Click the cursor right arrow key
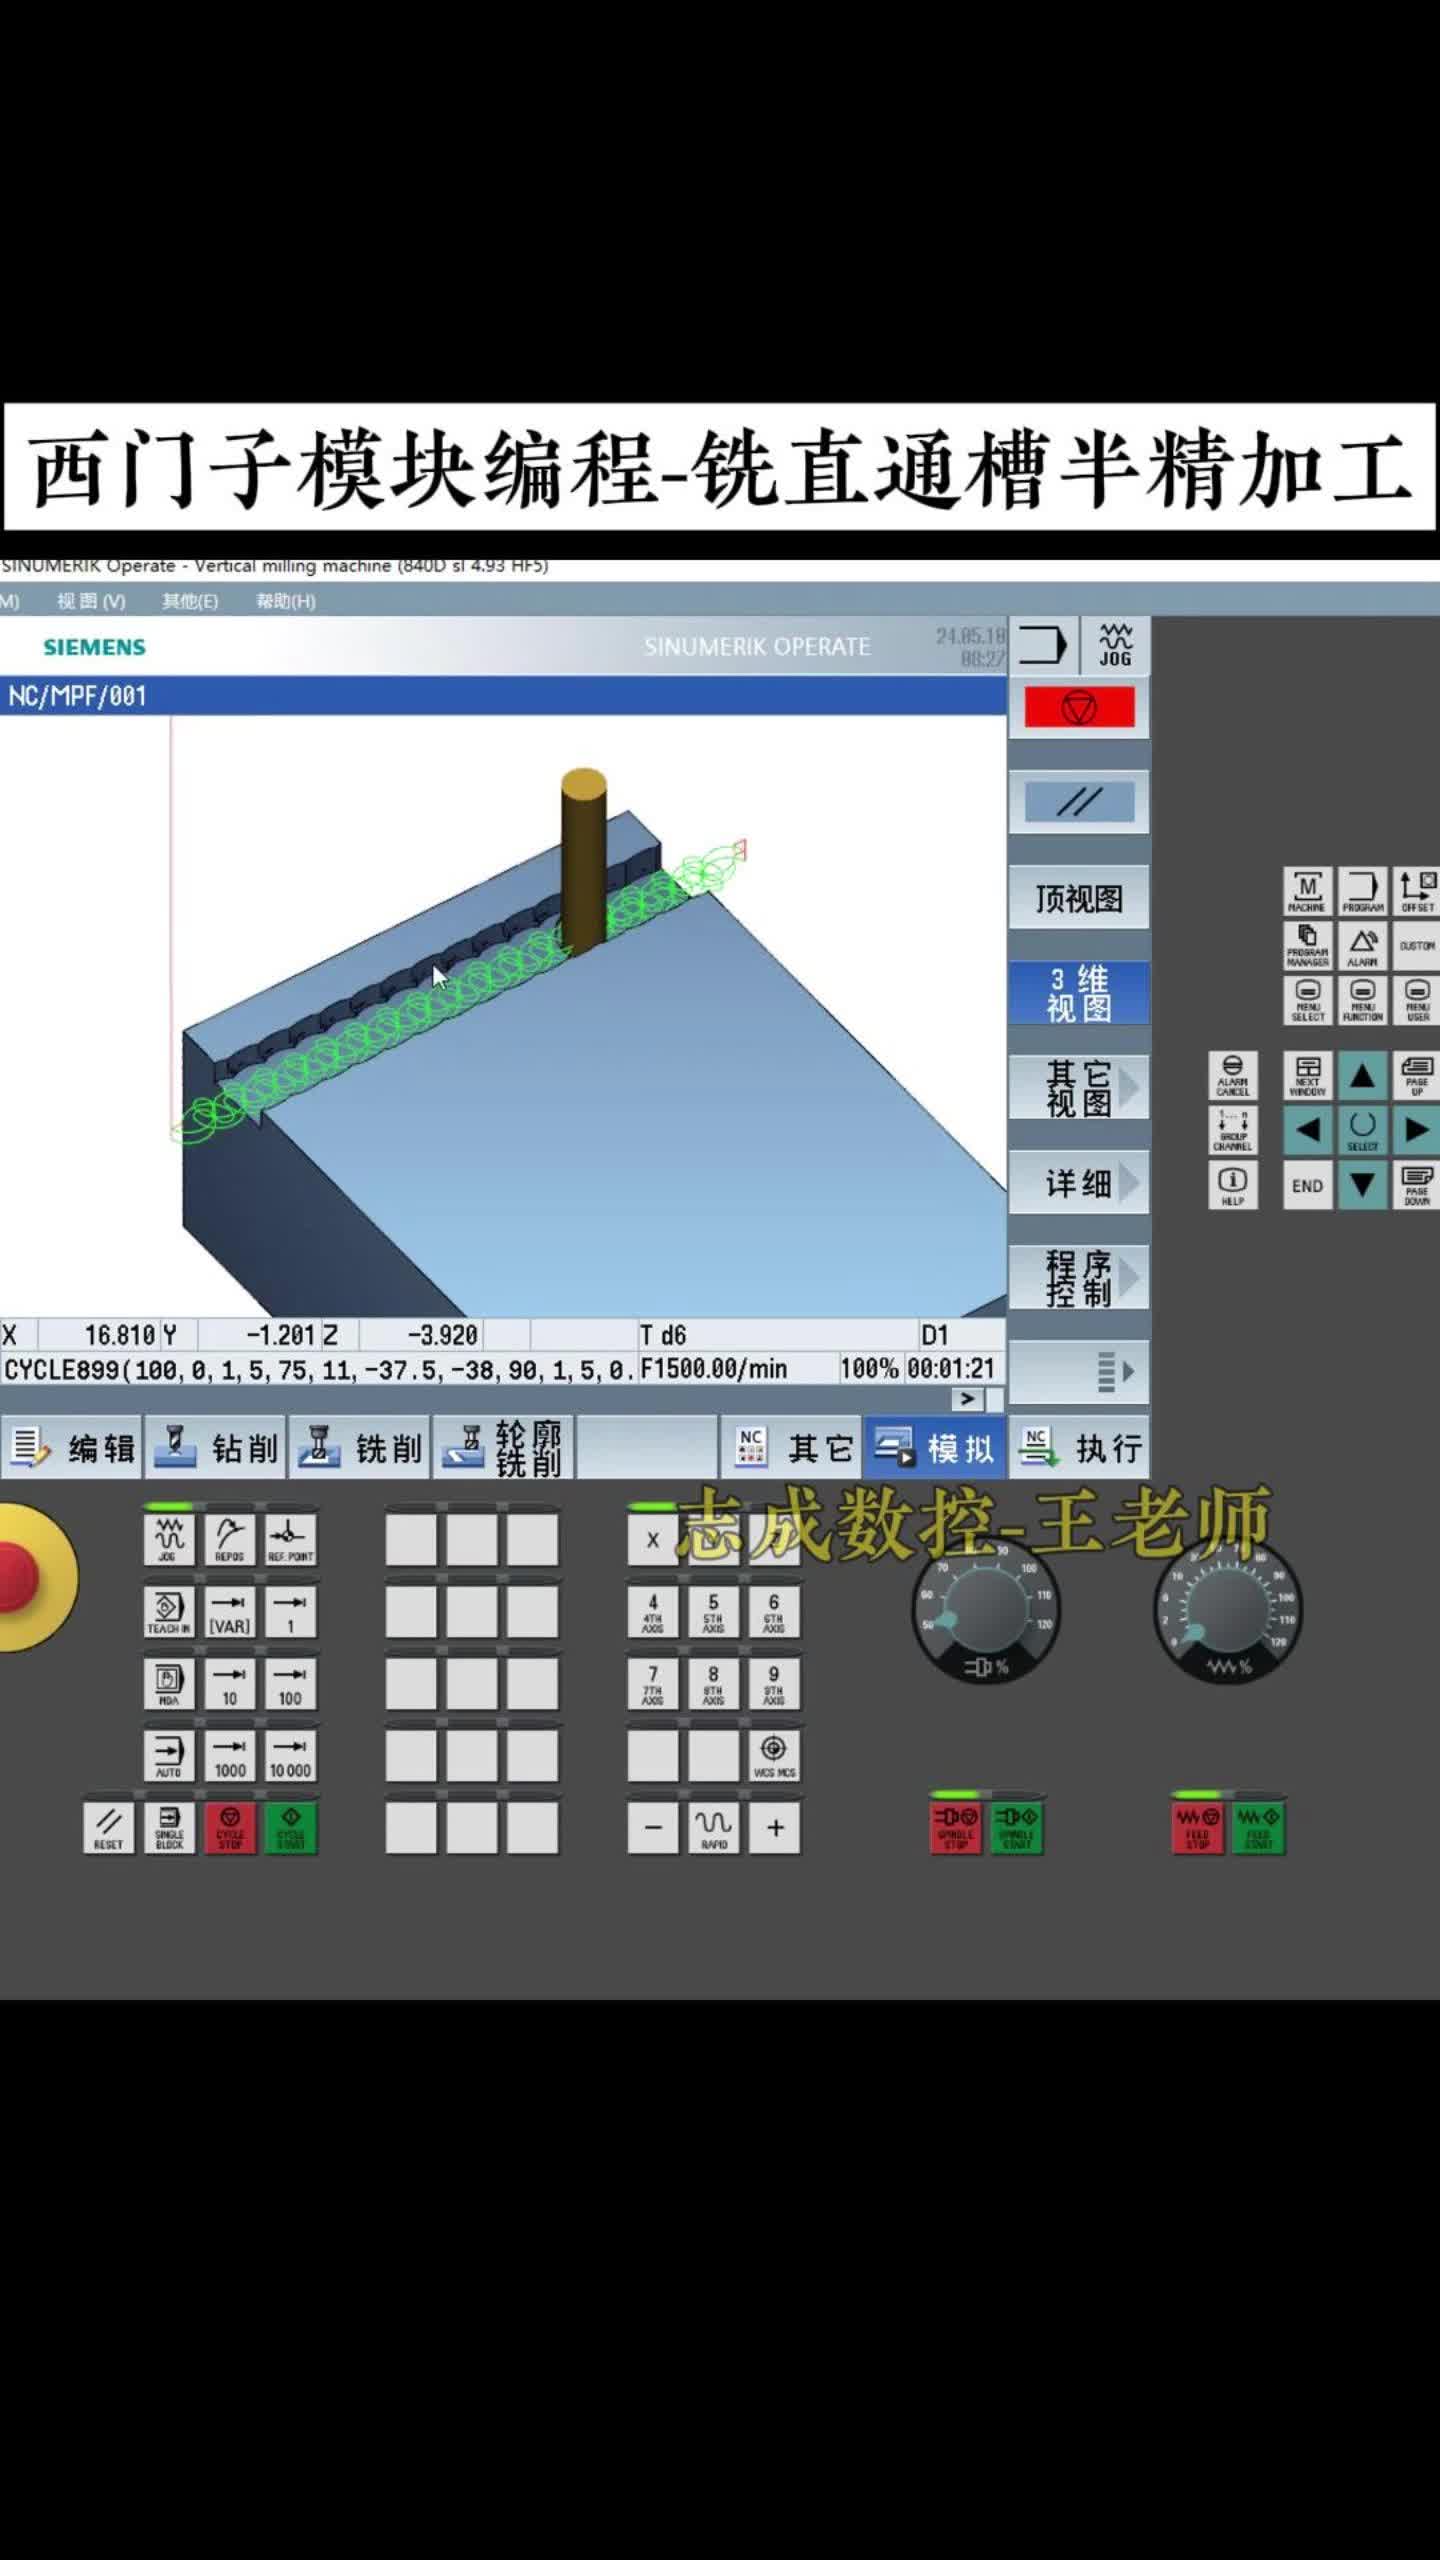Image resolution: width=1440 pixels, height=2560 pixels. 1417,1130
